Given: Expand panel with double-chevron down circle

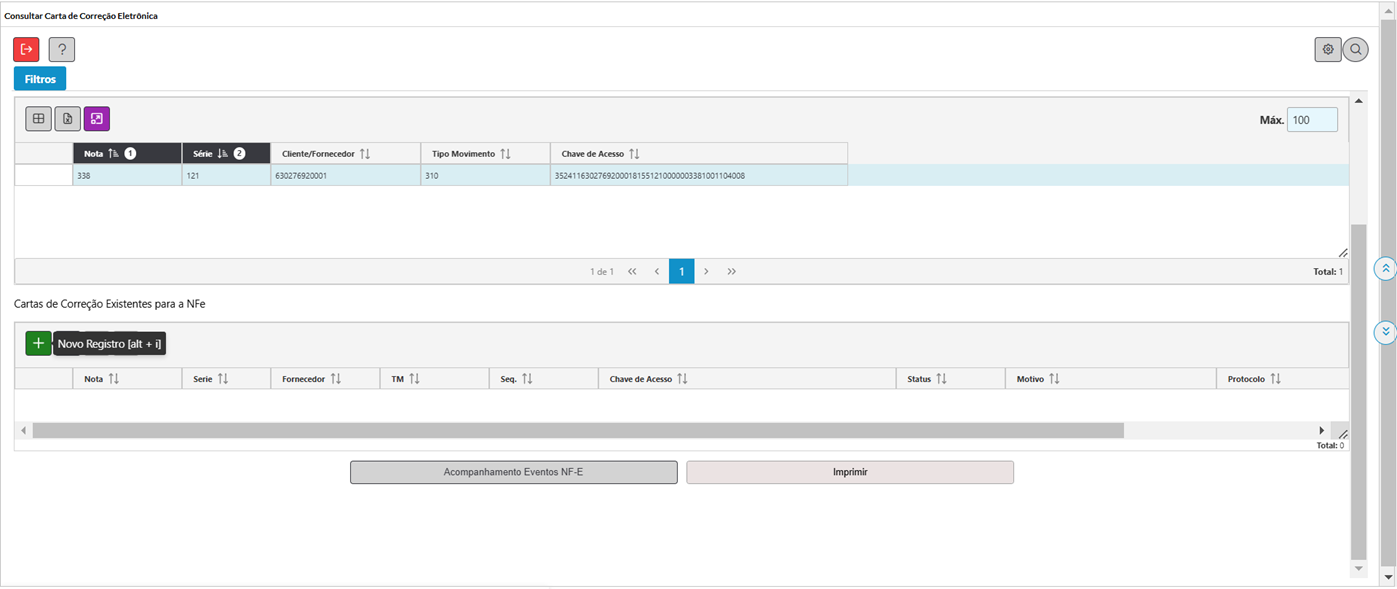Looking at the screenshot, I should pos(1385,332).
